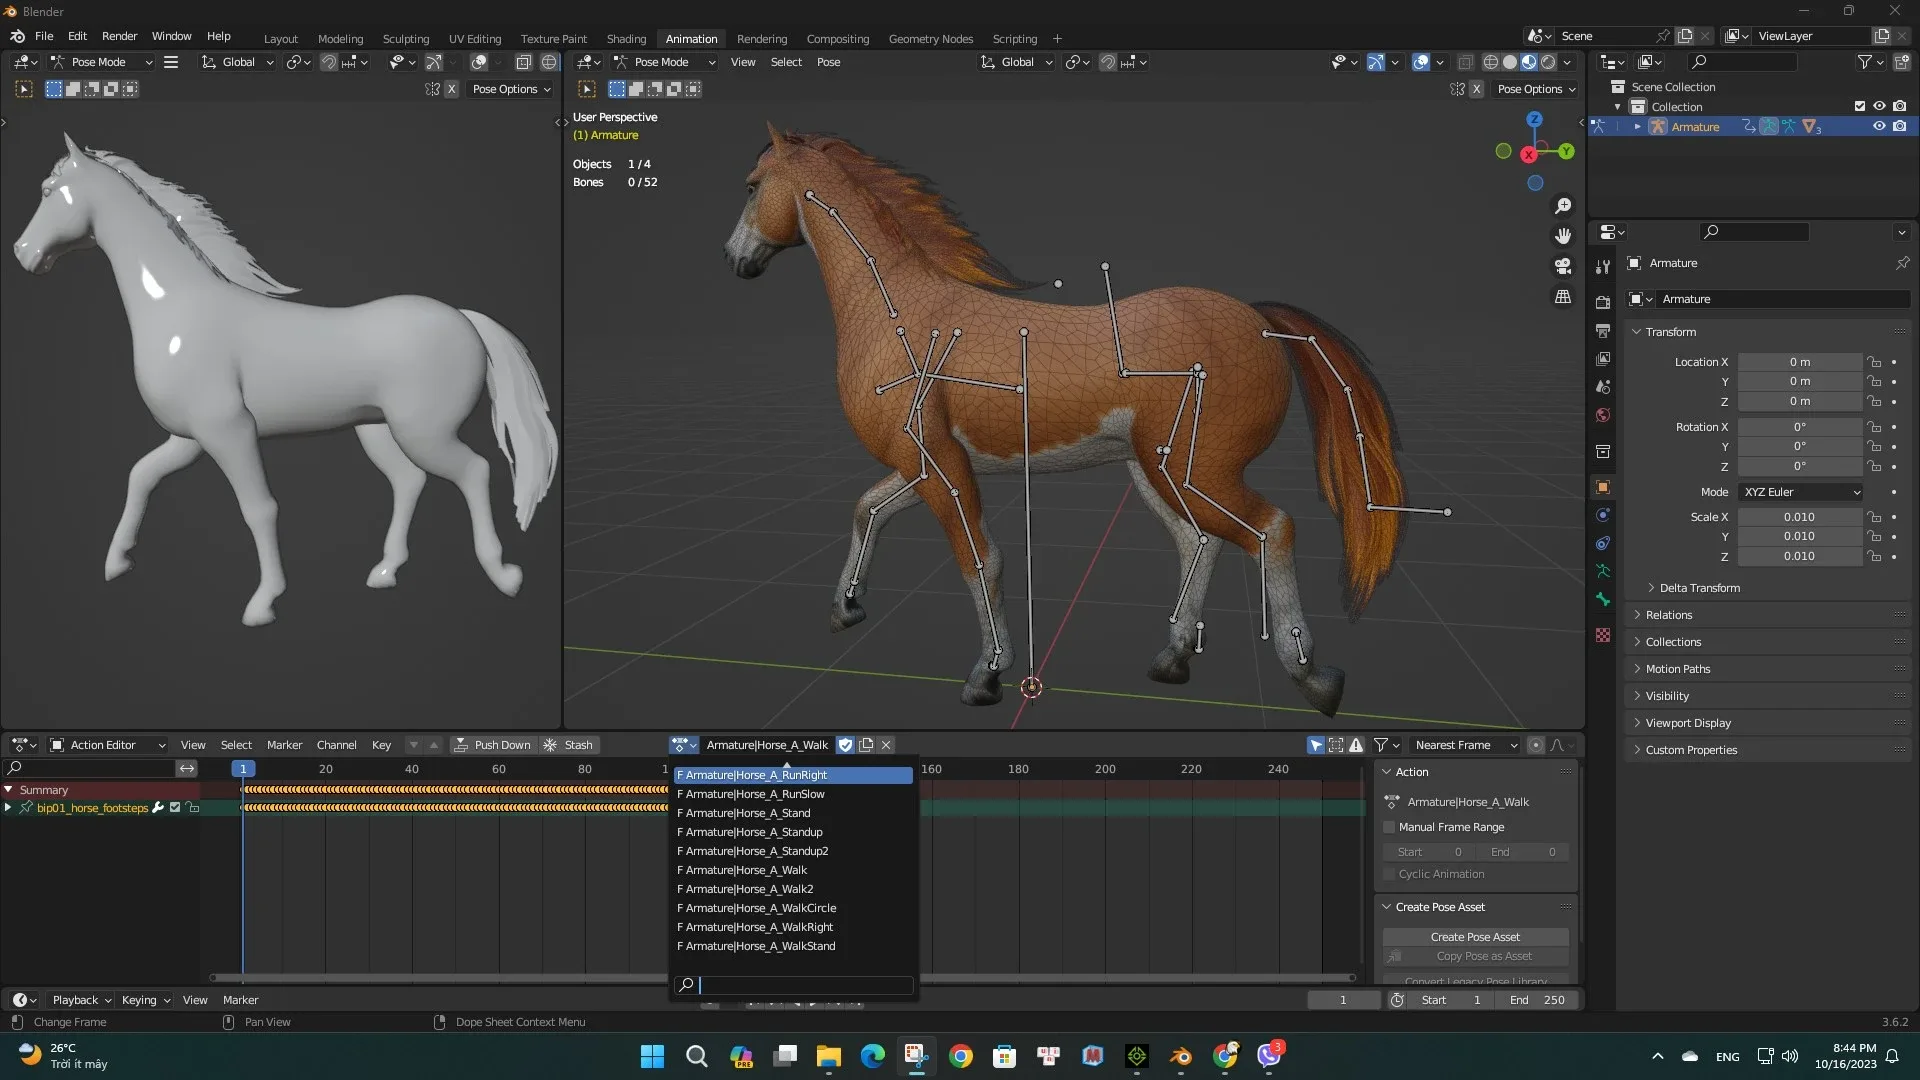
Task: Click new collection icon in outliner
Action: (x=1901, y=62)
